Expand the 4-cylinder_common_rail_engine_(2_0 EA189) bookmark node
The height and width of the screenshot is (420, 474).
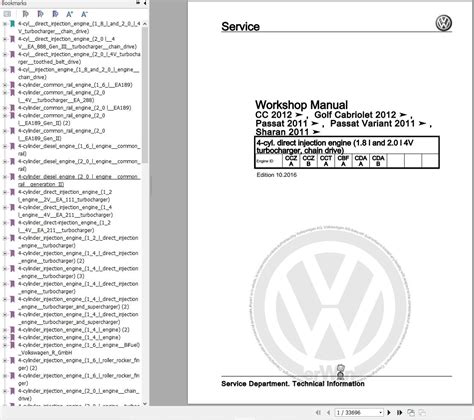(5, 108)
